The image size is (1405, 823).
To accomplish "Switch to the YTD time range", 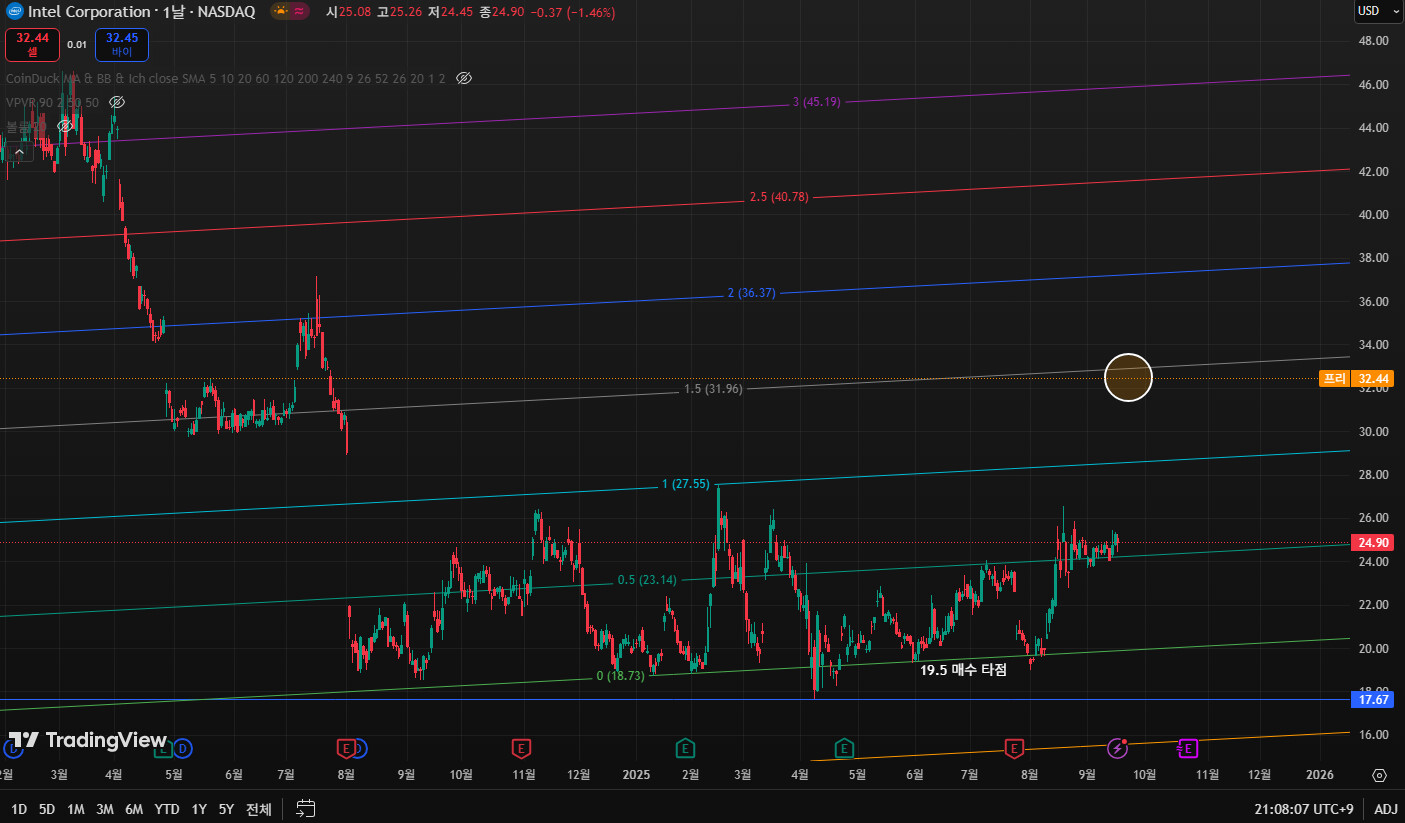I will (x=167, y=809).
